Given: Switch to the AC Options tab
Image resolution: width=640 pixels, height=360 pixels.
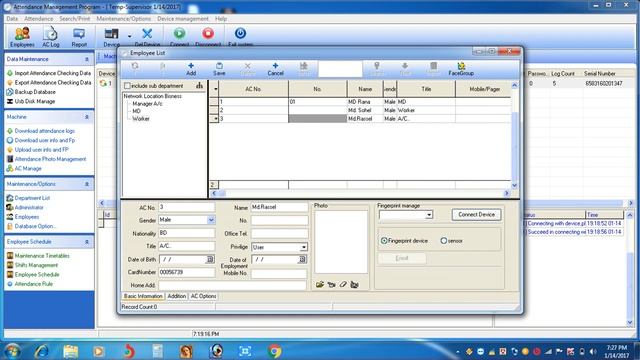Looking at the screenshot, I should click(203, 296).
